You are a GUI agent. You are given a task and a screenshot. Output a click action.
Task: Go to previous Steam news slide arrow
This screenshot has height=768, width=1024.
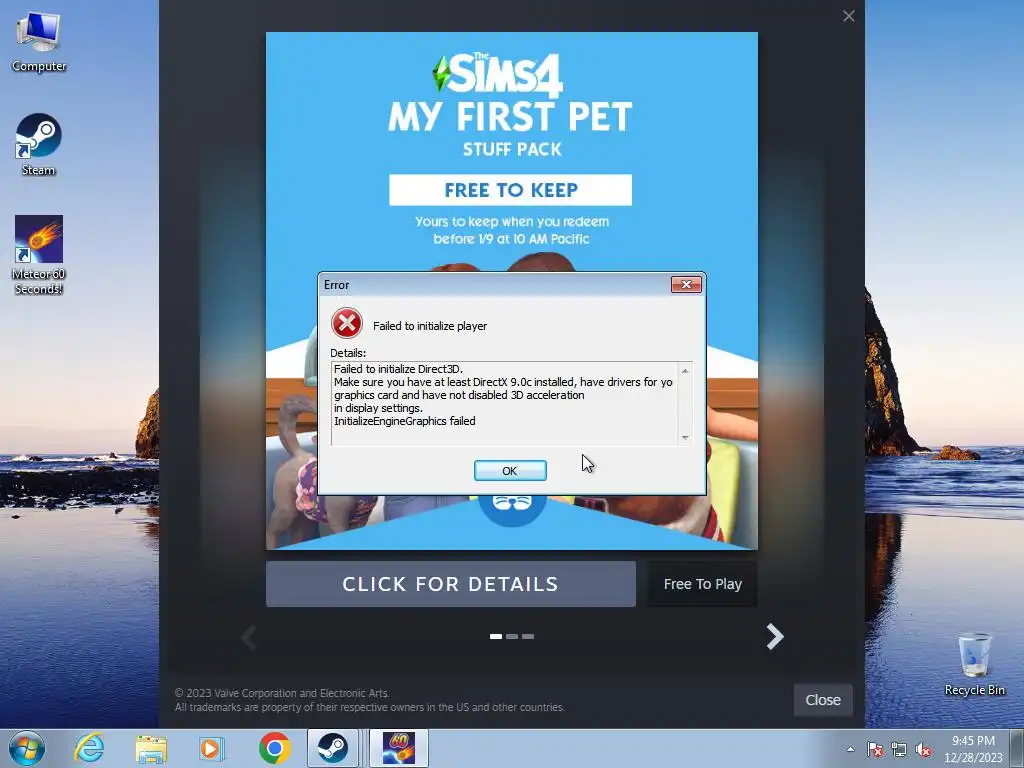click(x=249, y=636)
